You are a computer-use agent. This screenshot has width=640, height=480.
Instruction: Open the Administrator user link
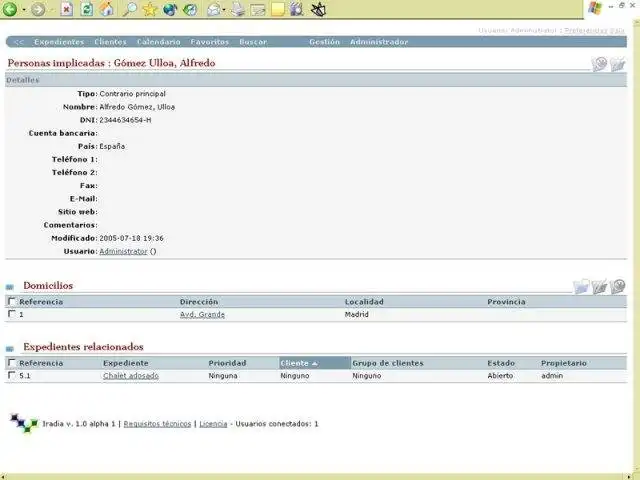(123, 251)
